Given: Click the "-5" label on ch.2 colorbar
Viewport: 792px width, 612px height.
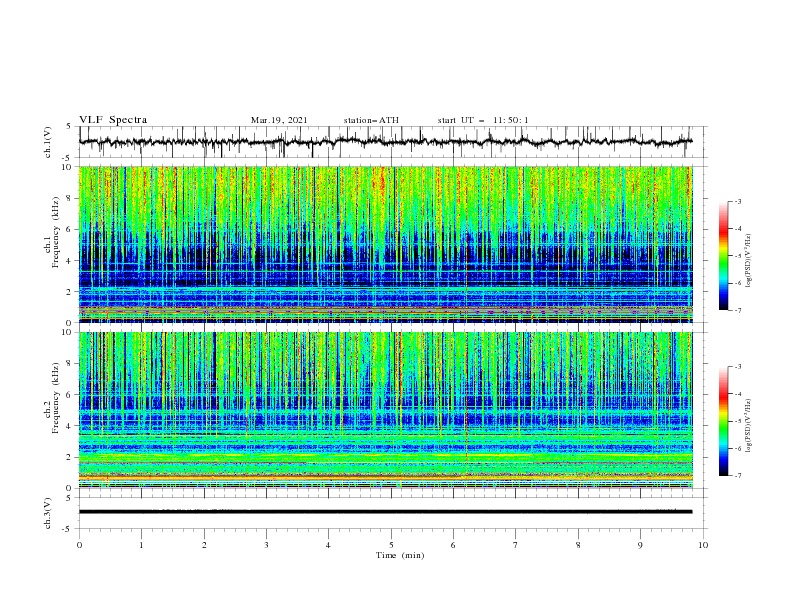Looking at the screenshot, I should coord(737,421).
